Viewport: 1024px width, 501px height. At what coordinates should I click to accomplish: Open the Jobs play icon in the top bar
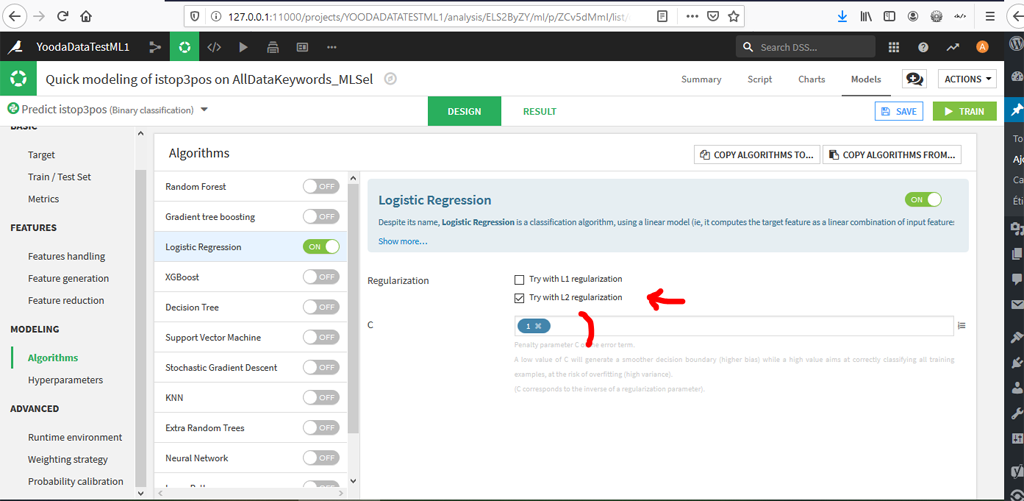244,47
